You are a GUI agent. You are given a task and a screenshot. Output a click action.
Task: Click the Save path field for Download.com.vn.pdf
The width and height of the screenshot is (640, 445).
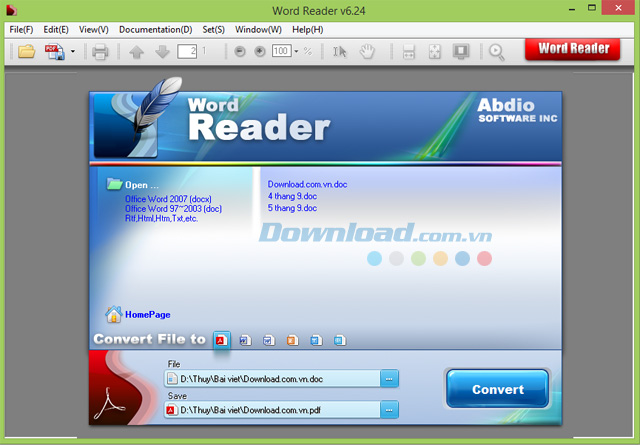click(x=273, y=410)
